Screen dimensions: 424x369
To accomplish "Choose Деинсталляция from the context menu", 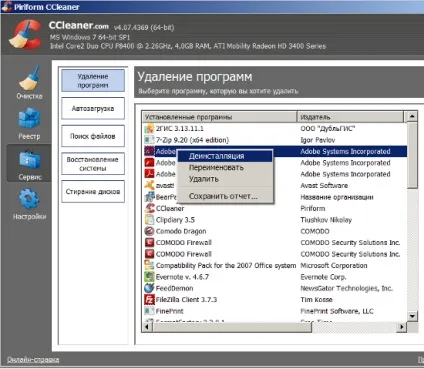I will point(225,156).
